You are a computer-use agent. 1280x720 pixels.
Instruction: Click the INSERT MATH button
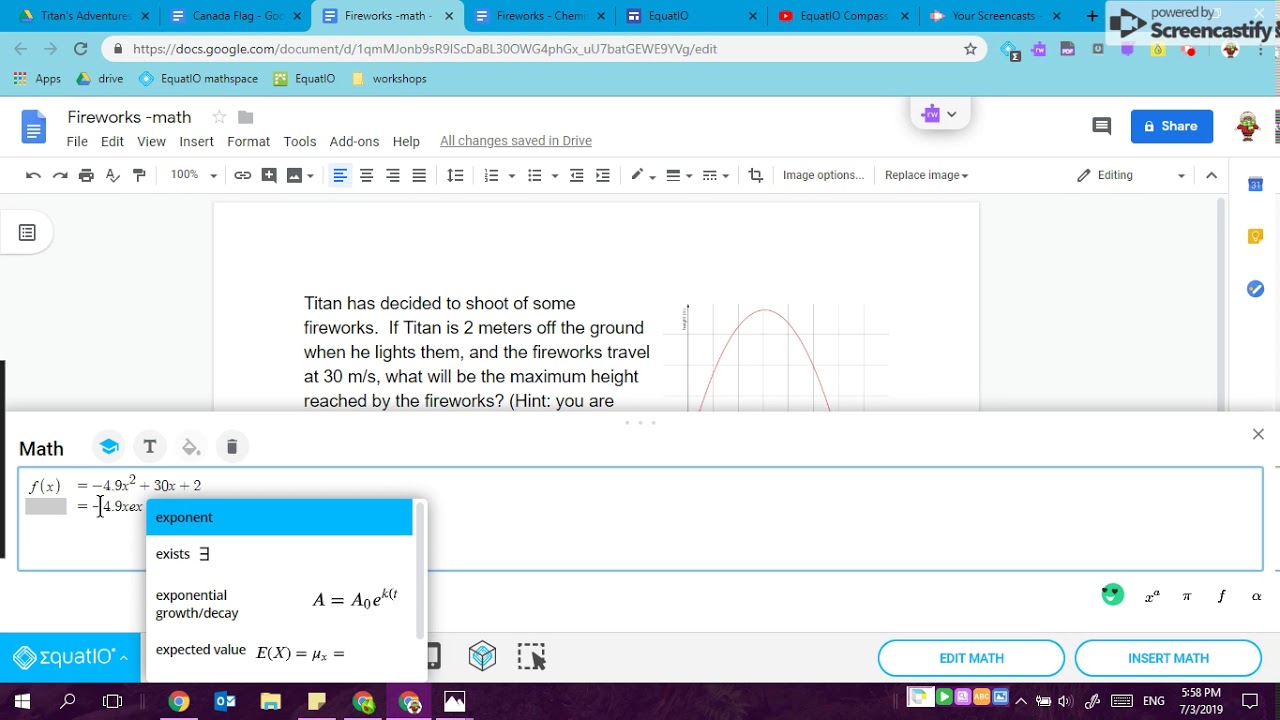point(1168,658)
